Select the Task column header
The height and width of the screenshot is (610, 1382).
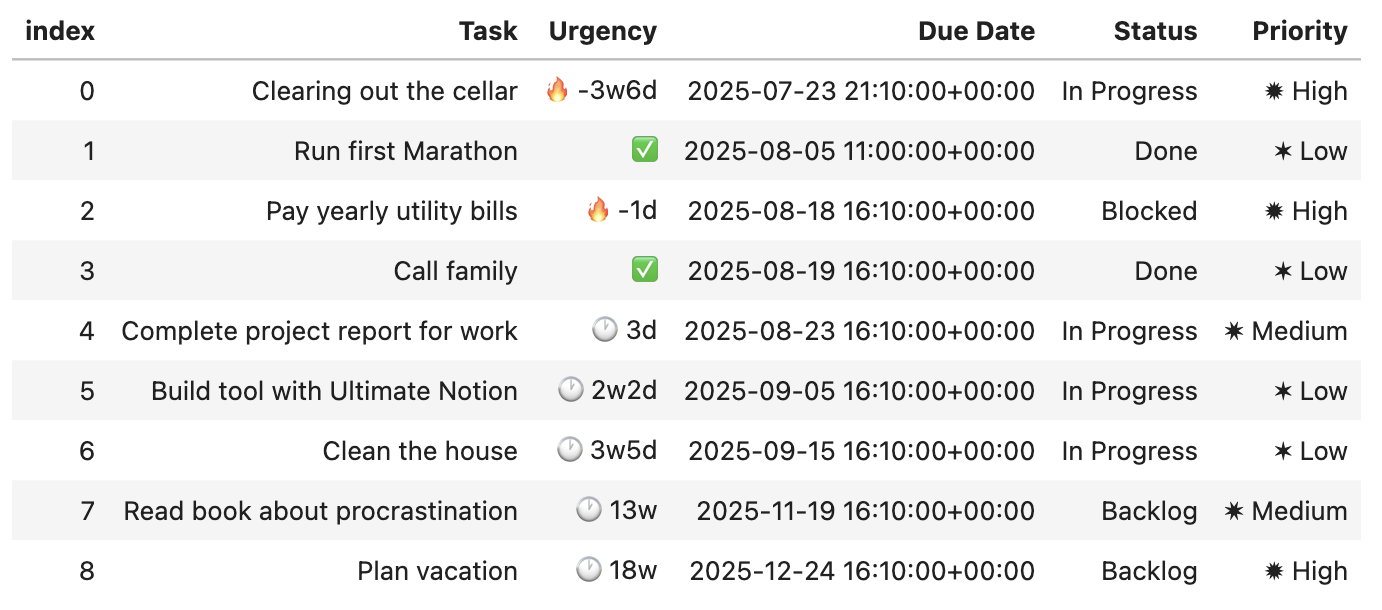[x=488, y=31]
